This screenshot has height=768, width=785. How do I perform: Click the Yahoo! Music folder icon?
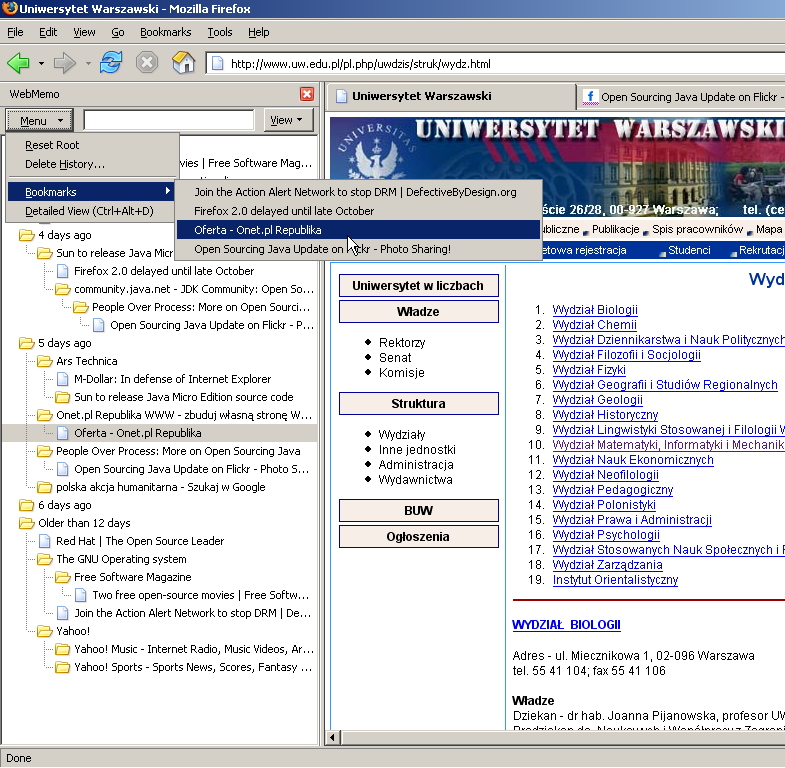(63, 649)
